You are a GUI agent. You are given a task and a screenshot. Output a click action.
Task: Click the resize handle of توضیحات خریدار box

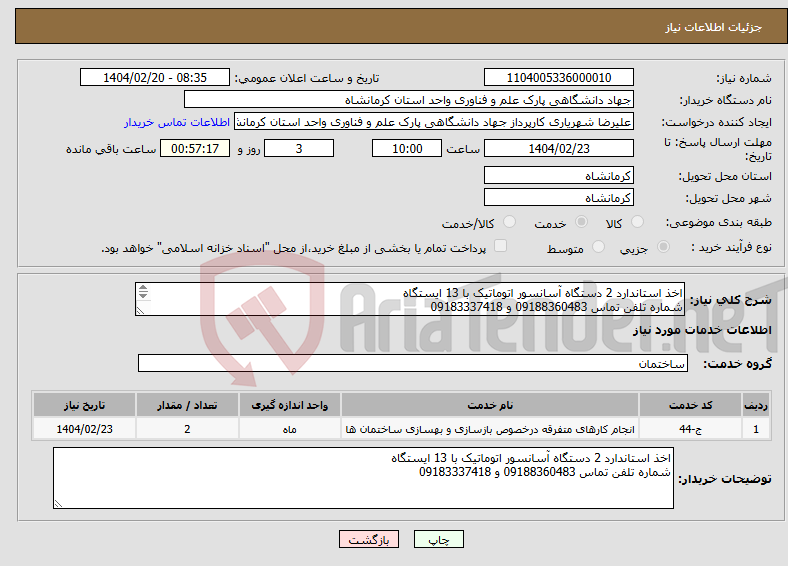coord(58,503)
